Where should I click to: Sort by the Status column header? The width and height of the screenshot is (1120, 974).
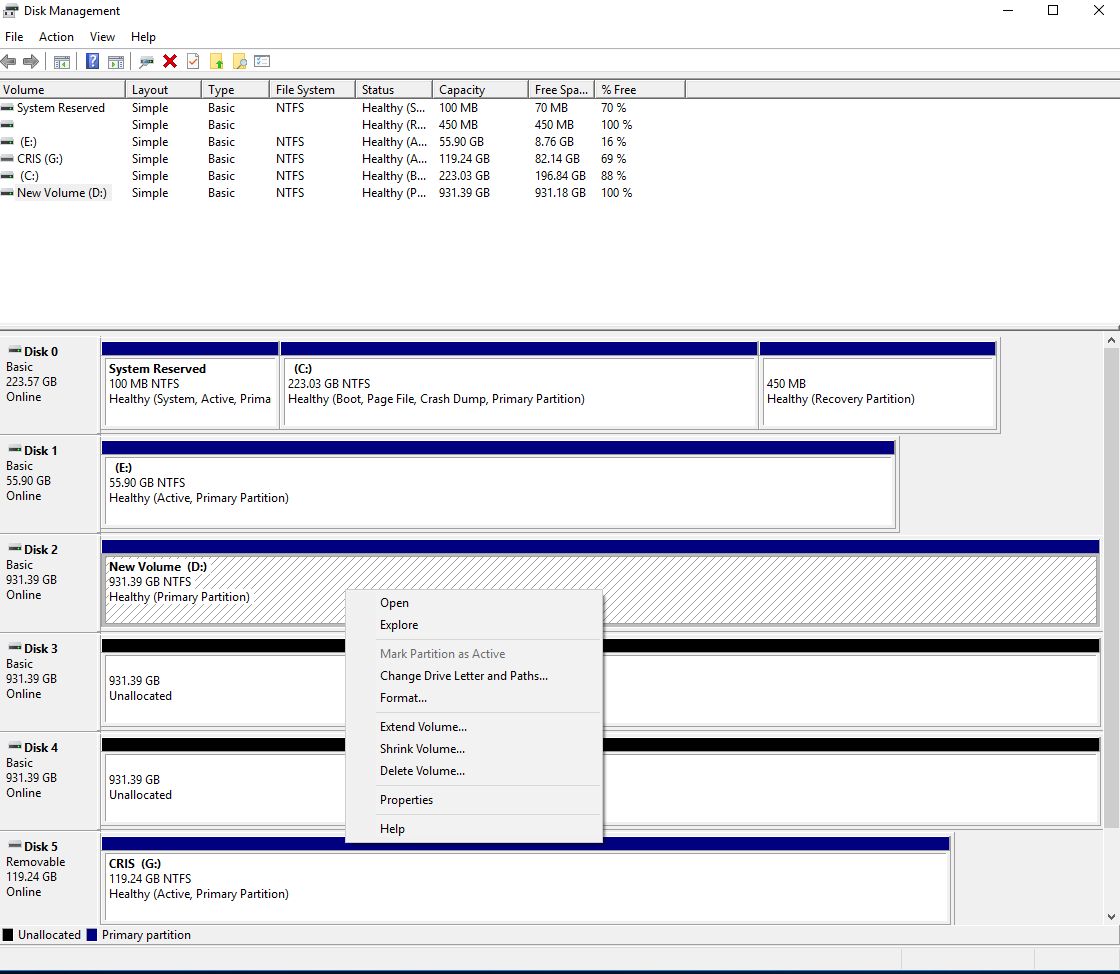[394, 89]
